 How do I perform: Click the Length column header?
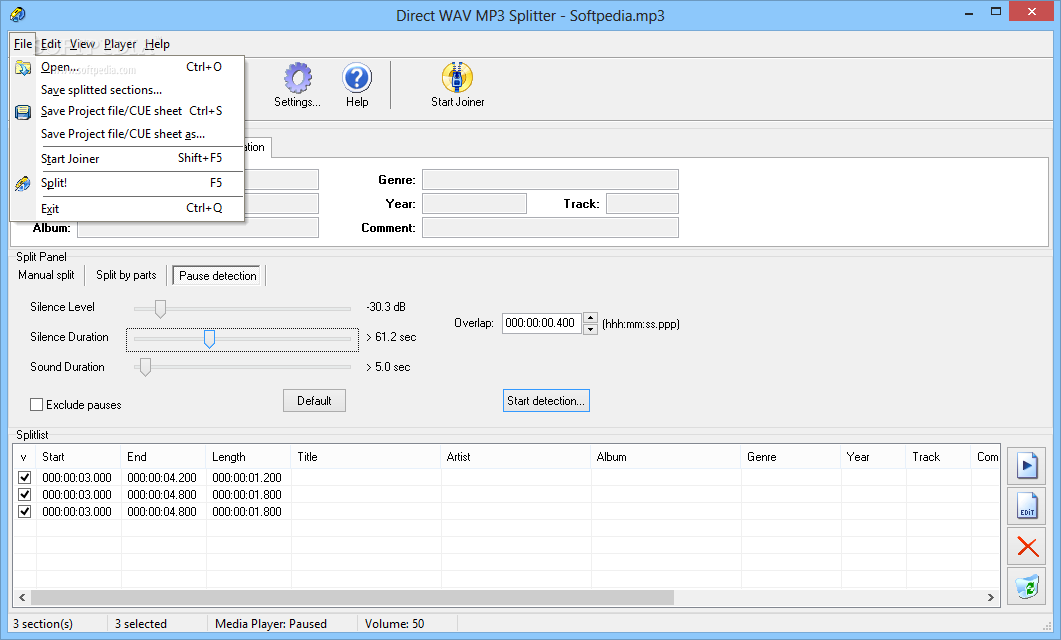(x=248, y=457)
